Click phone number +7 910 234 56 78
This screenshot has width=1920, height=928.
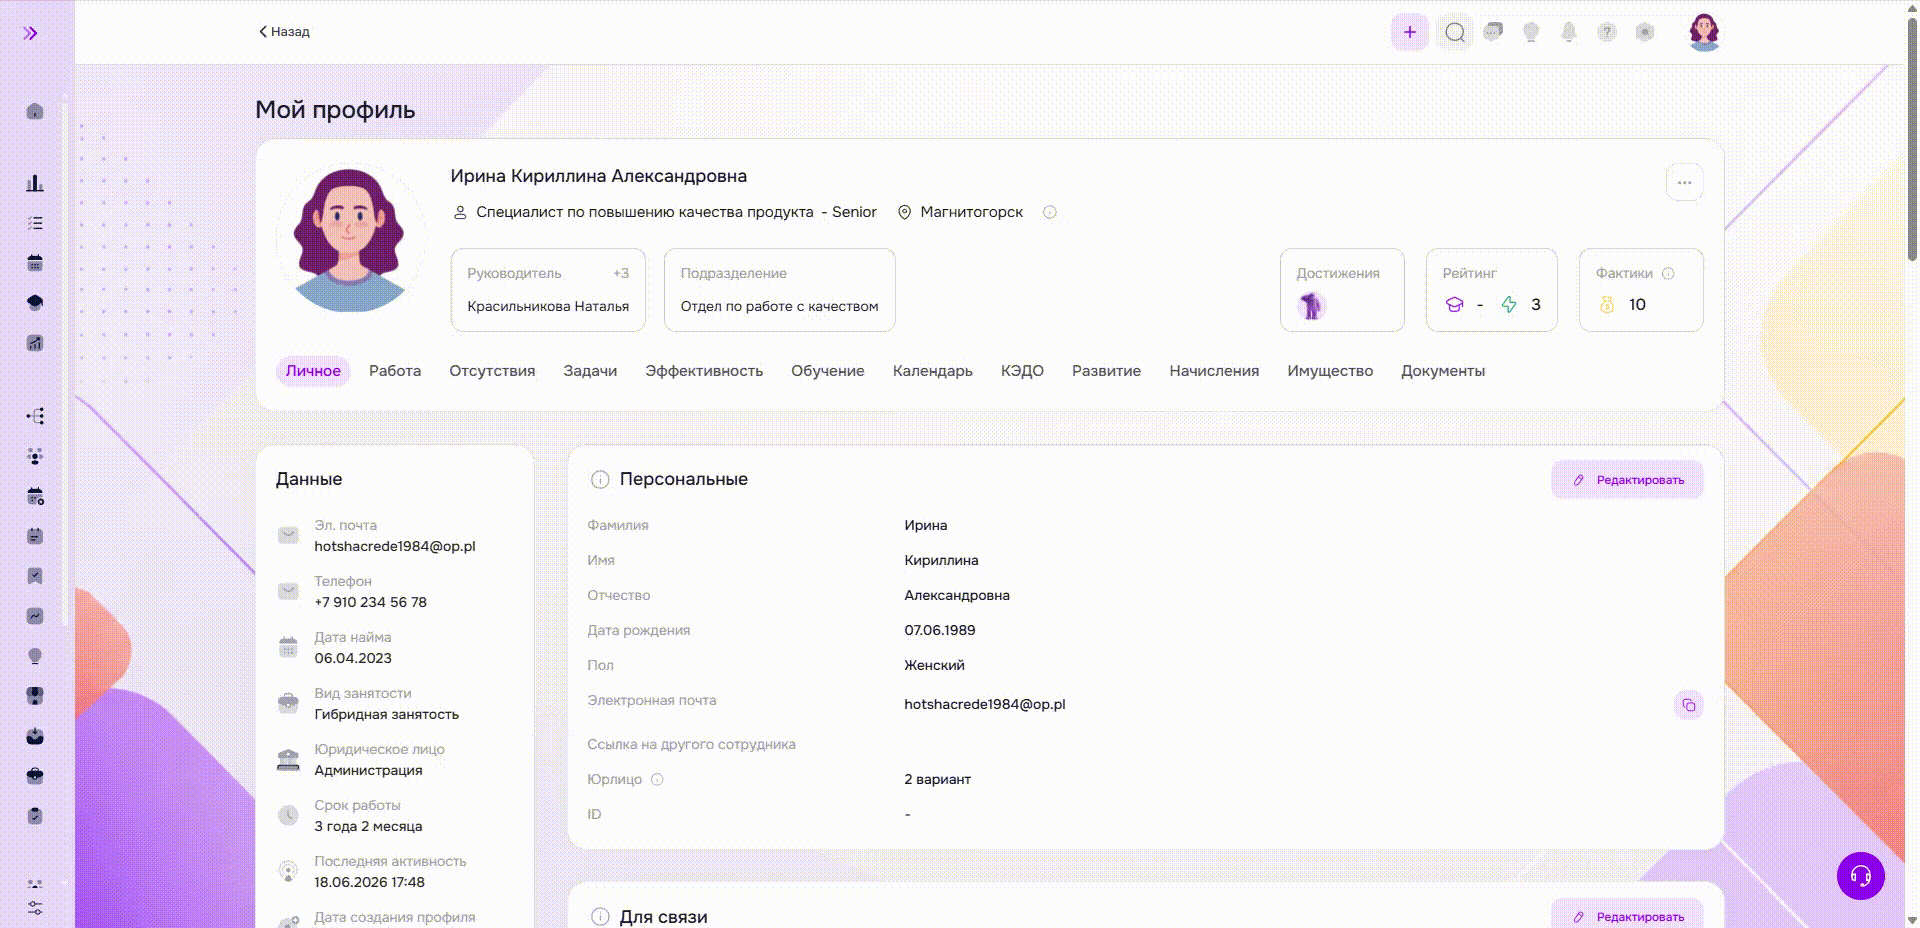[x=371, y=602]
